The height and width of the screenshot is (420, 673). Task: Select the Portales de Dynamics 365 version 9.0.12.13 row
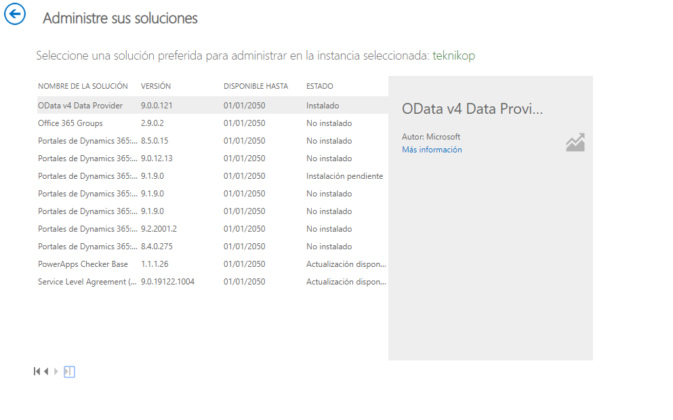coord(212,158)
